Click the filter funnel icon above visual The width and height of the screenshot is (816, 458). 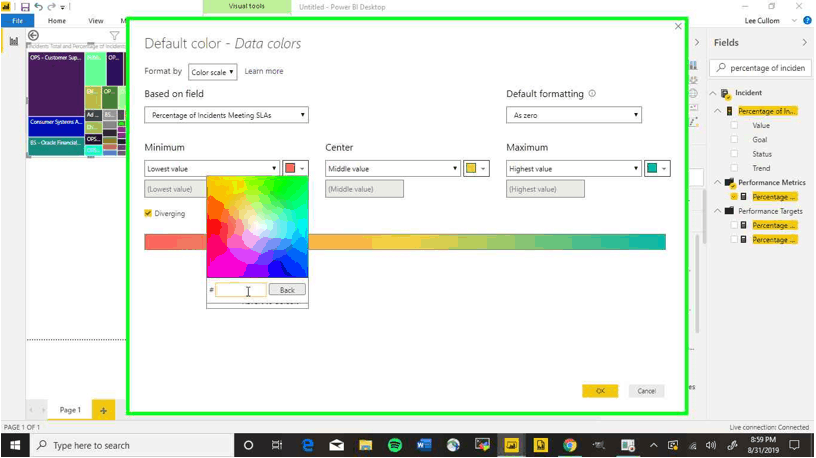pos(114,36)
